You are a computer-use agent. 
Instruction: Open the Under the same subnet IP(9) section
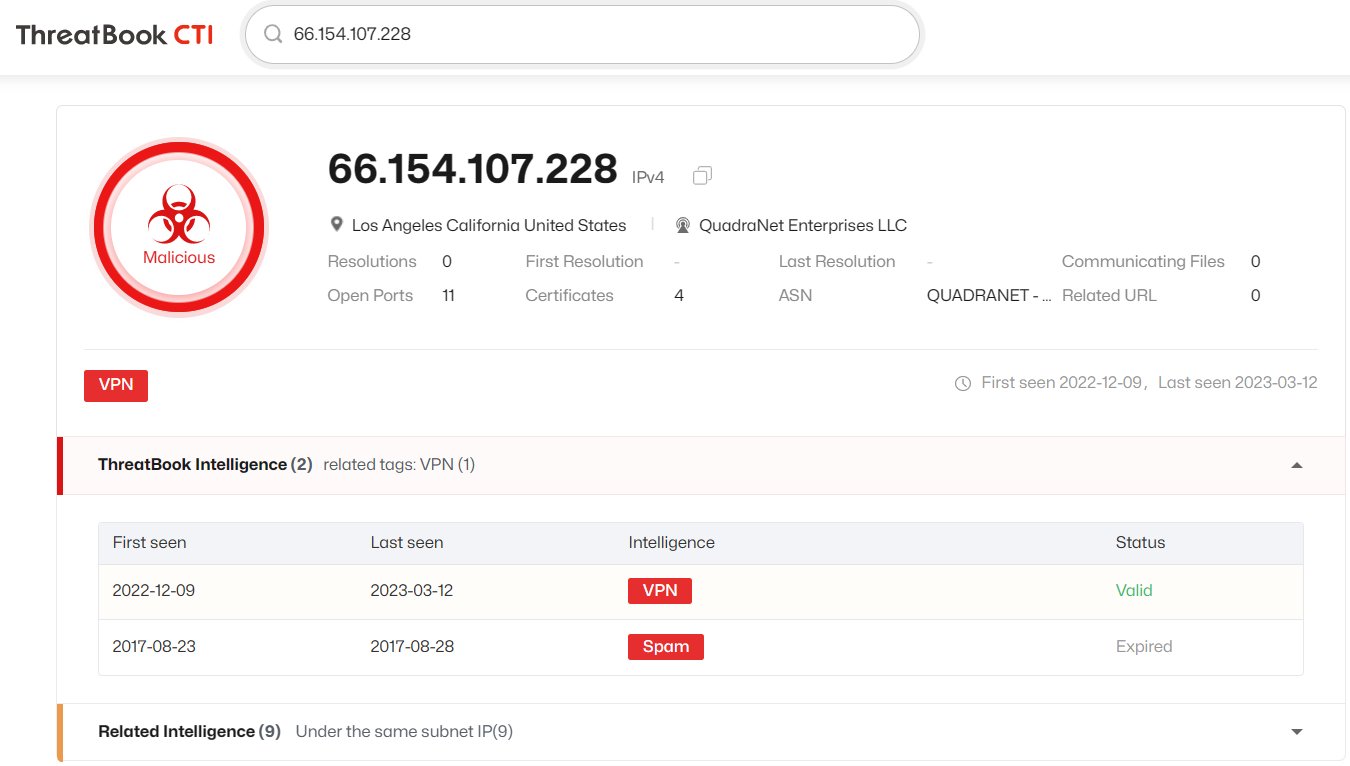[x=404, y=731]
